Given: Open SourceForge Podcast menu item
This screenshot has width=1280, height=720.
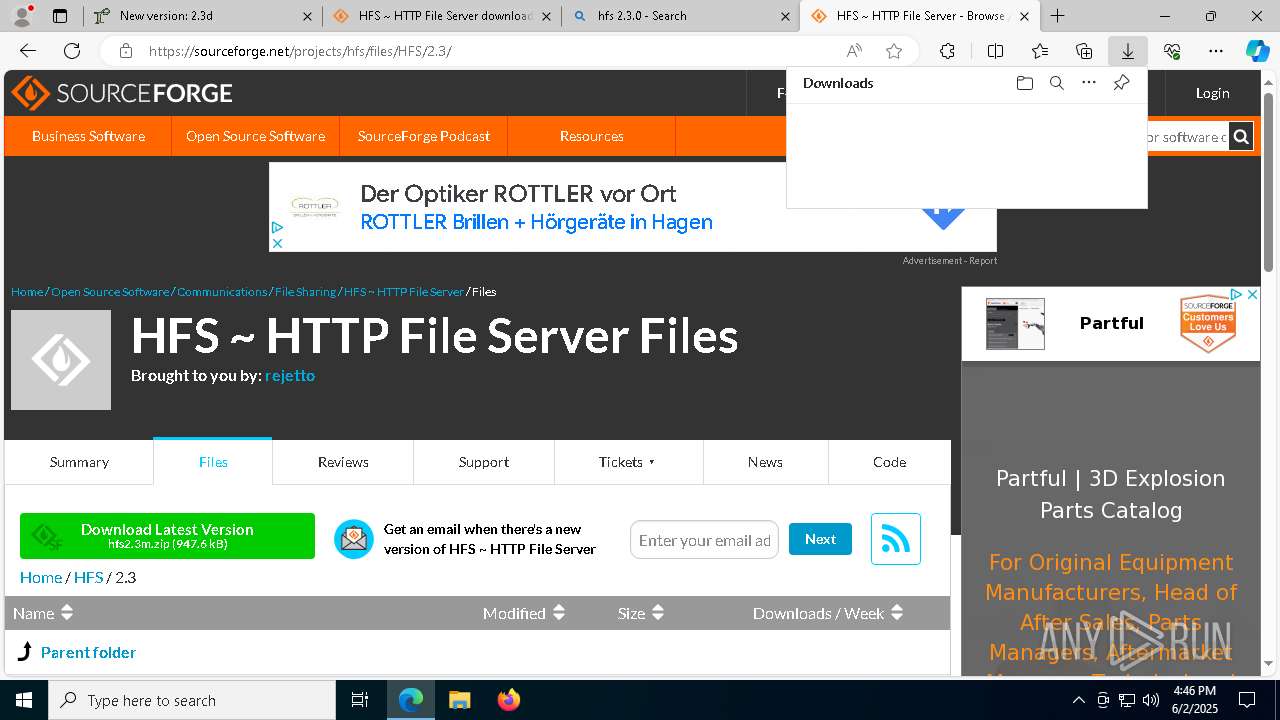Looking at the screenshot, I should pos(424,136).
